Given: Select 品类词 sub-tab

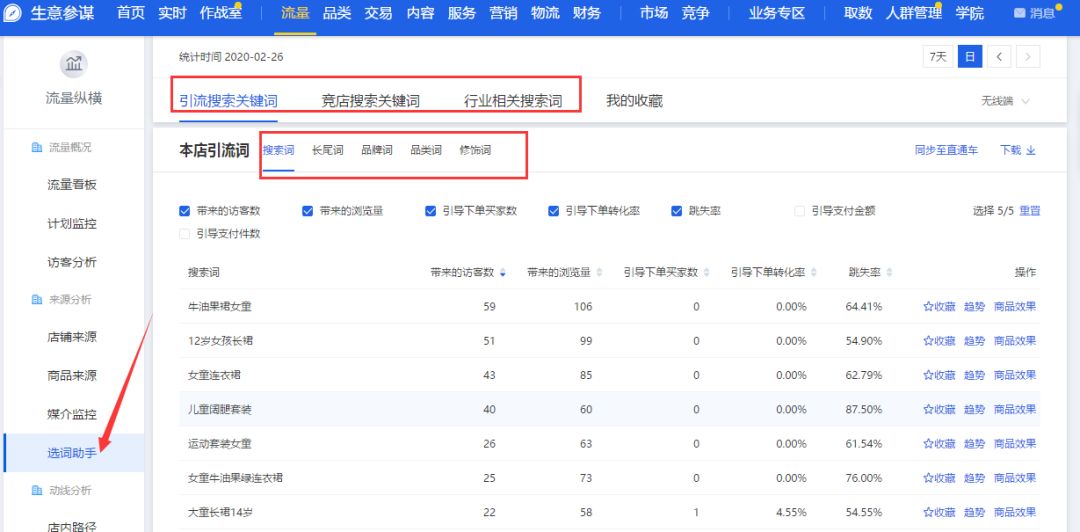Looking at the screenshot, I should click(426, 150).
